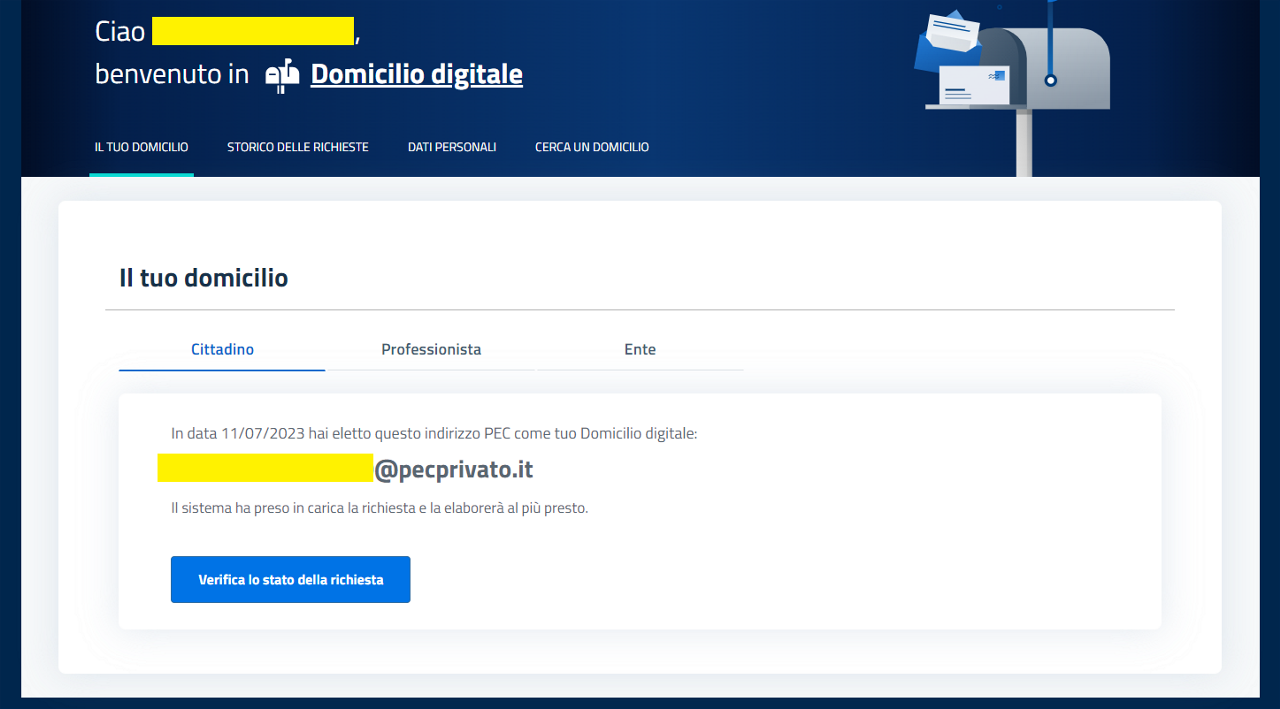Click the white envelope in mailbox slot
Viewport: 1280px width, 709px height.
974,87
